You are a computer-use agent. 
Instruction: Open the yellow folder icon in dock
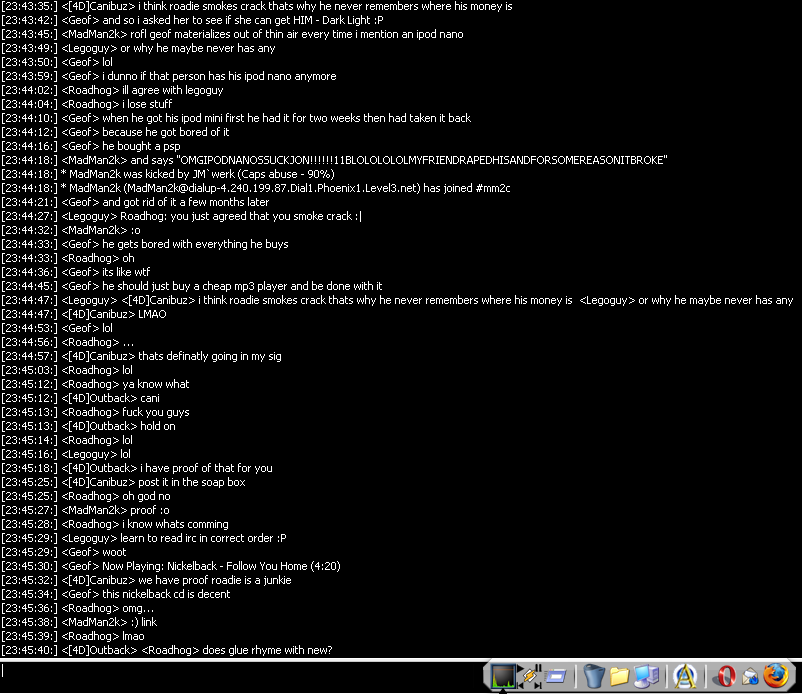coord(620,677)
